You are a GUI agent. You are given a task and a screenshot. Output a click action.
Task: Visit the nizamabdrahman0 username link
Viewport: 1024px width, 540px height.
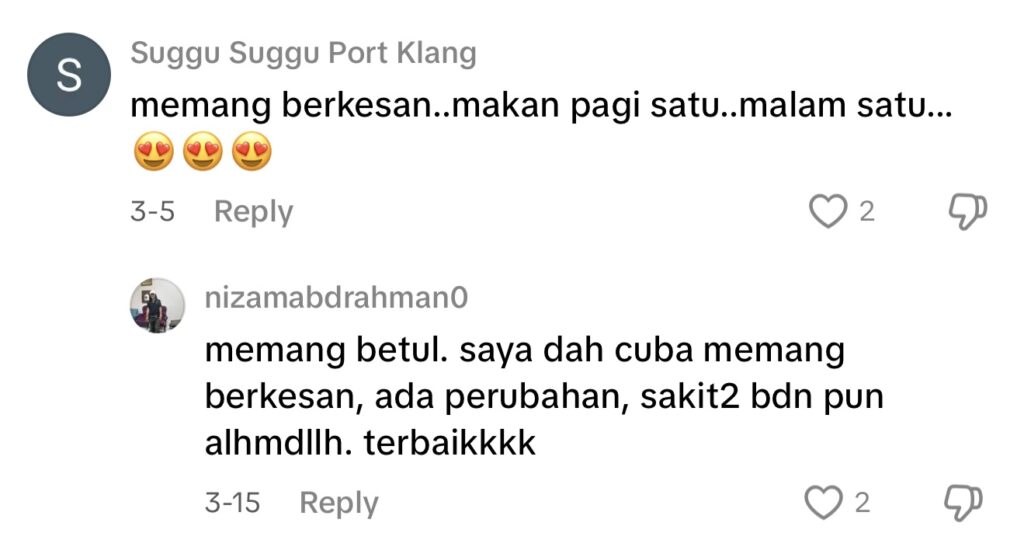[336, 298]
